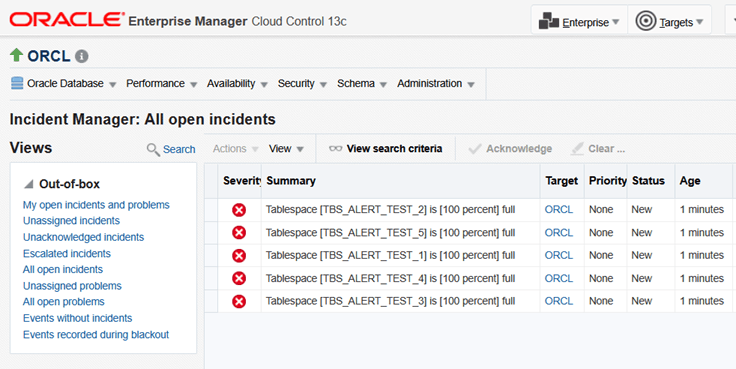Screen dimensions: 736x369
Task: Open Events without incidents view
Action: click(77, 318)
